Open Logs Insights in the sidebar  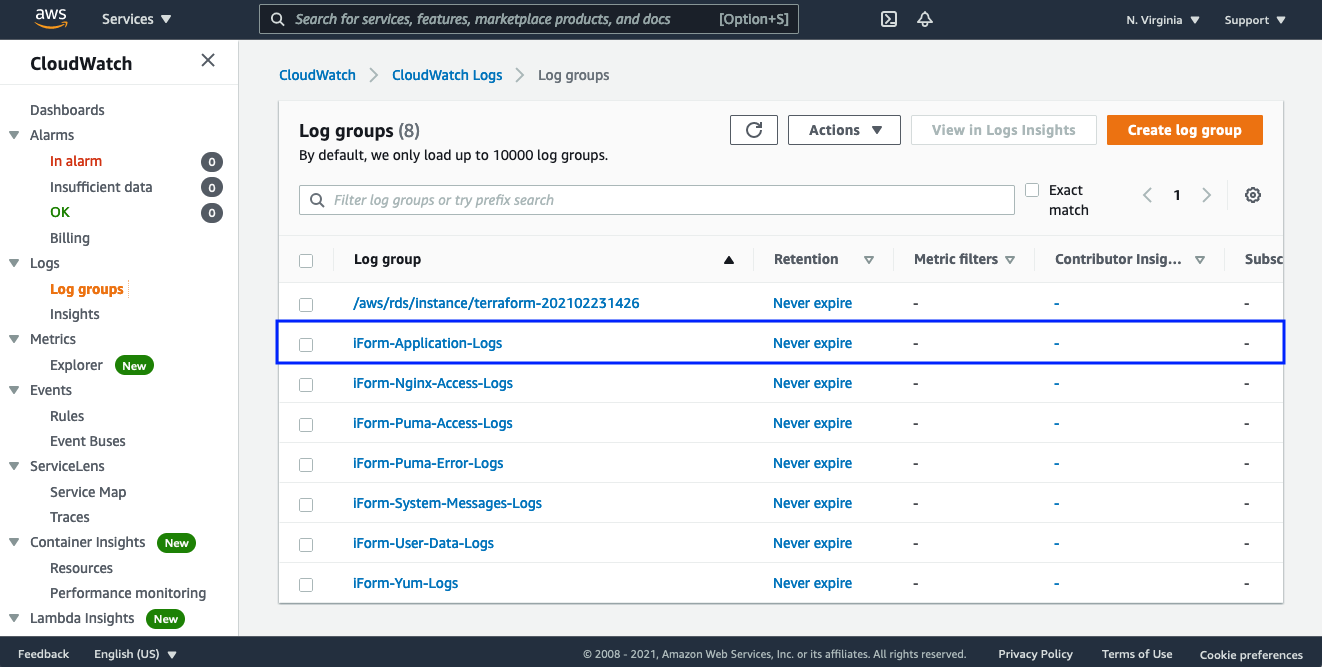pos(75,314)
